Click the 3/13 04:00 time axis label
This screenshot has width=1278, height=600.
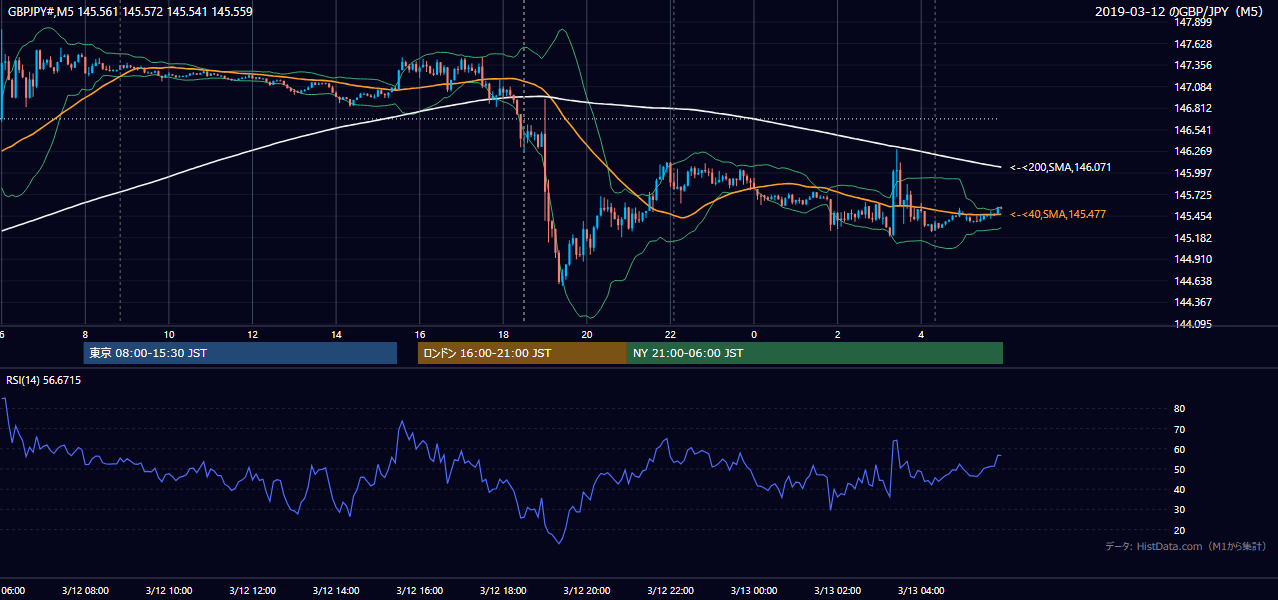click(922, 591)
